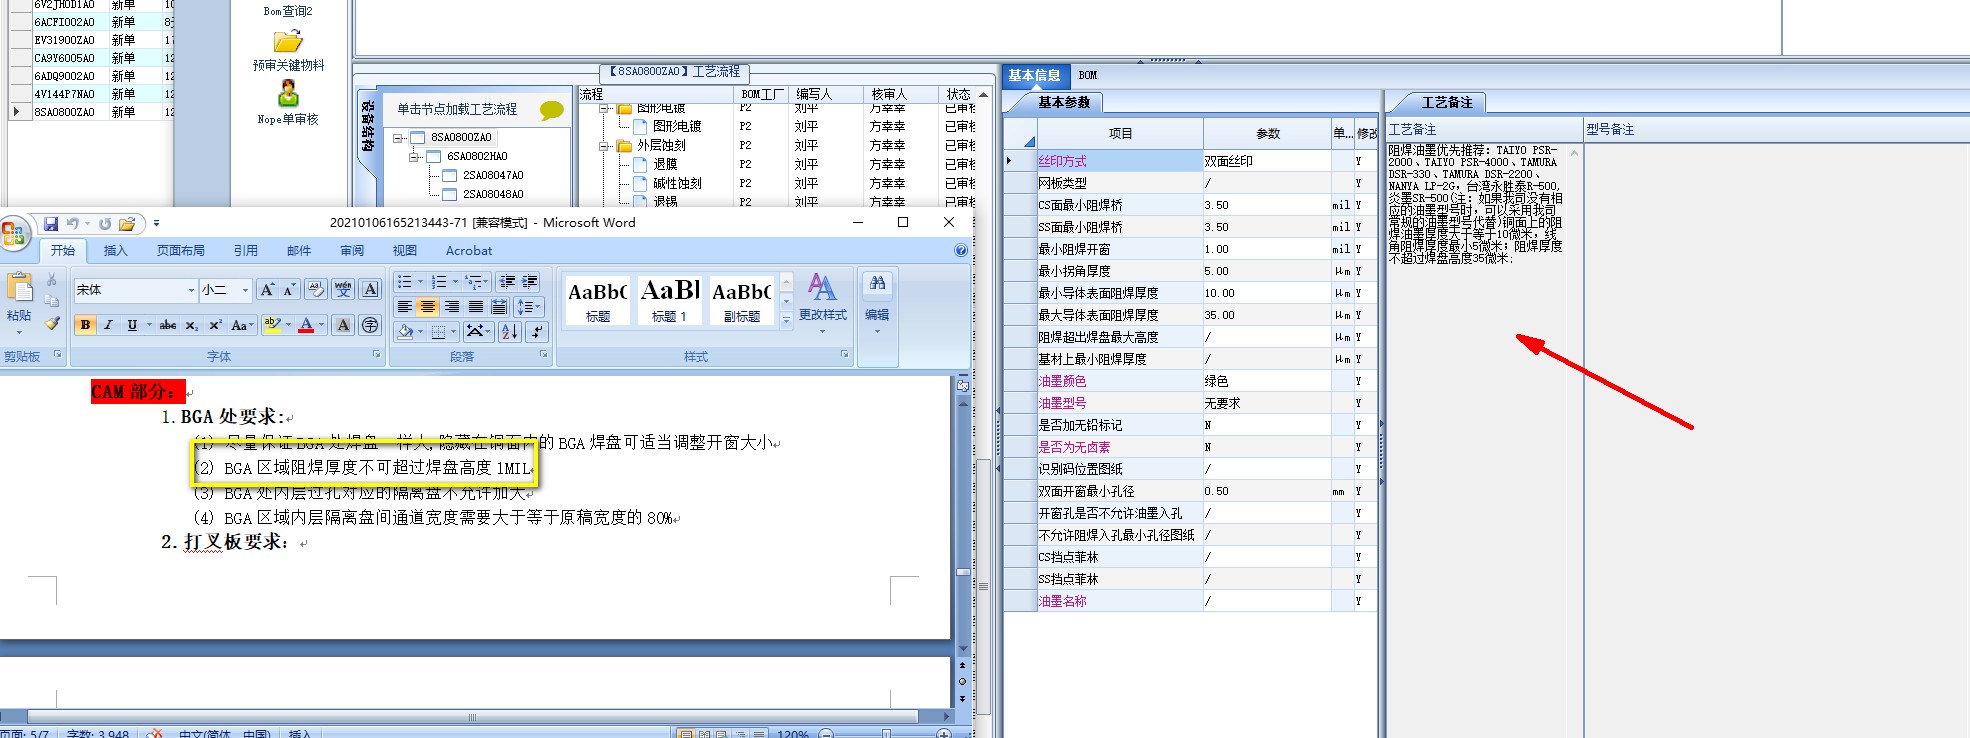Apply red font color
Viewport: 1970px width, 738px height.
[x=306, y=325]
